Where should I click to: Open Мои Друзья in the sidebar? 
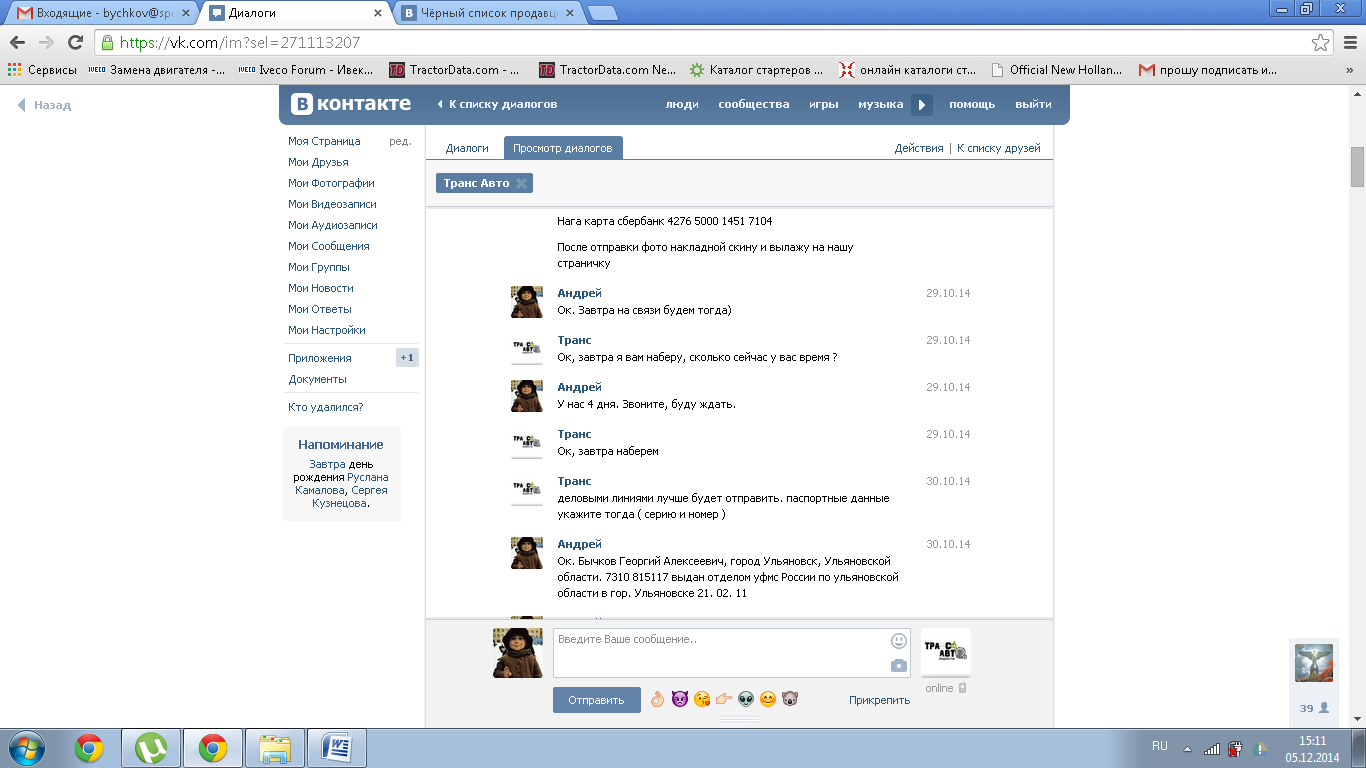(x=318, y=162)
